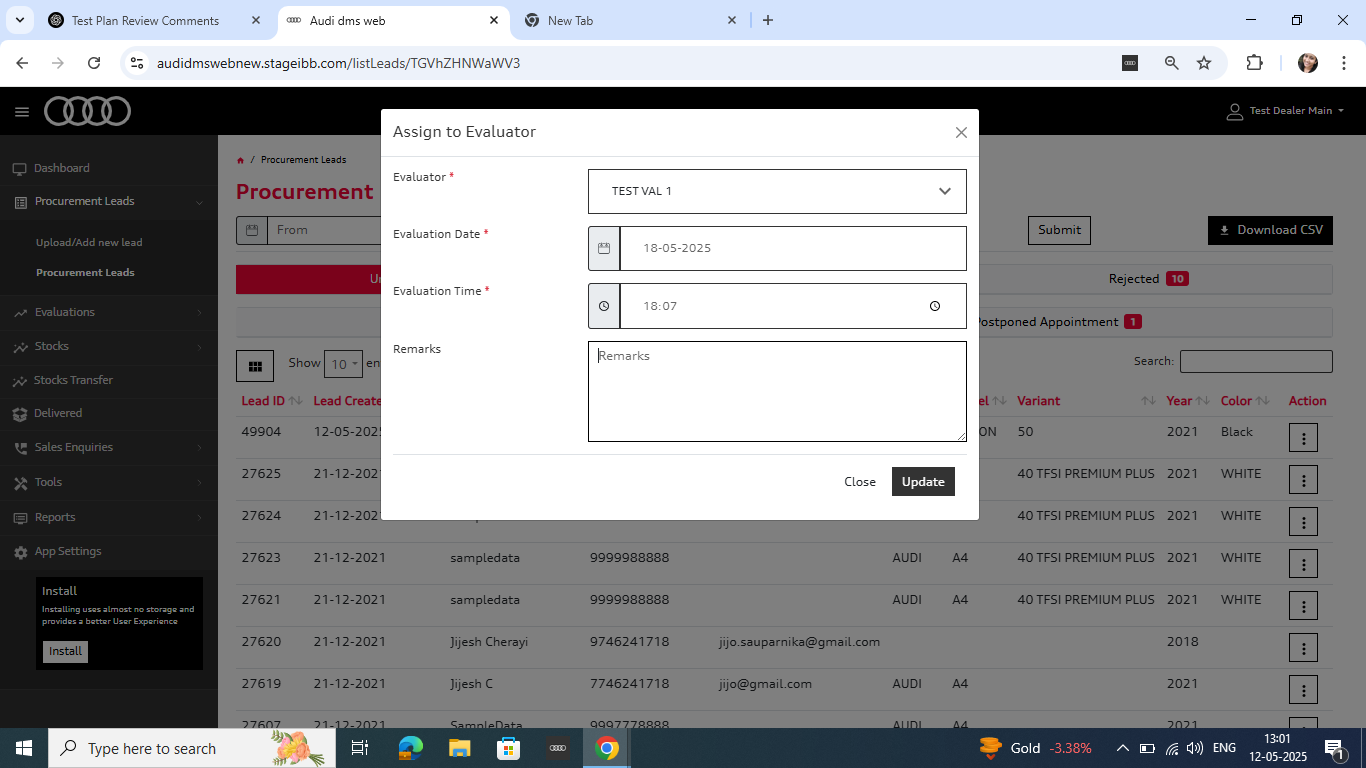This screenshot has height=768, width=1366.
Task: Open time picker icon inside time field
Action: click(x=934, y=306)
